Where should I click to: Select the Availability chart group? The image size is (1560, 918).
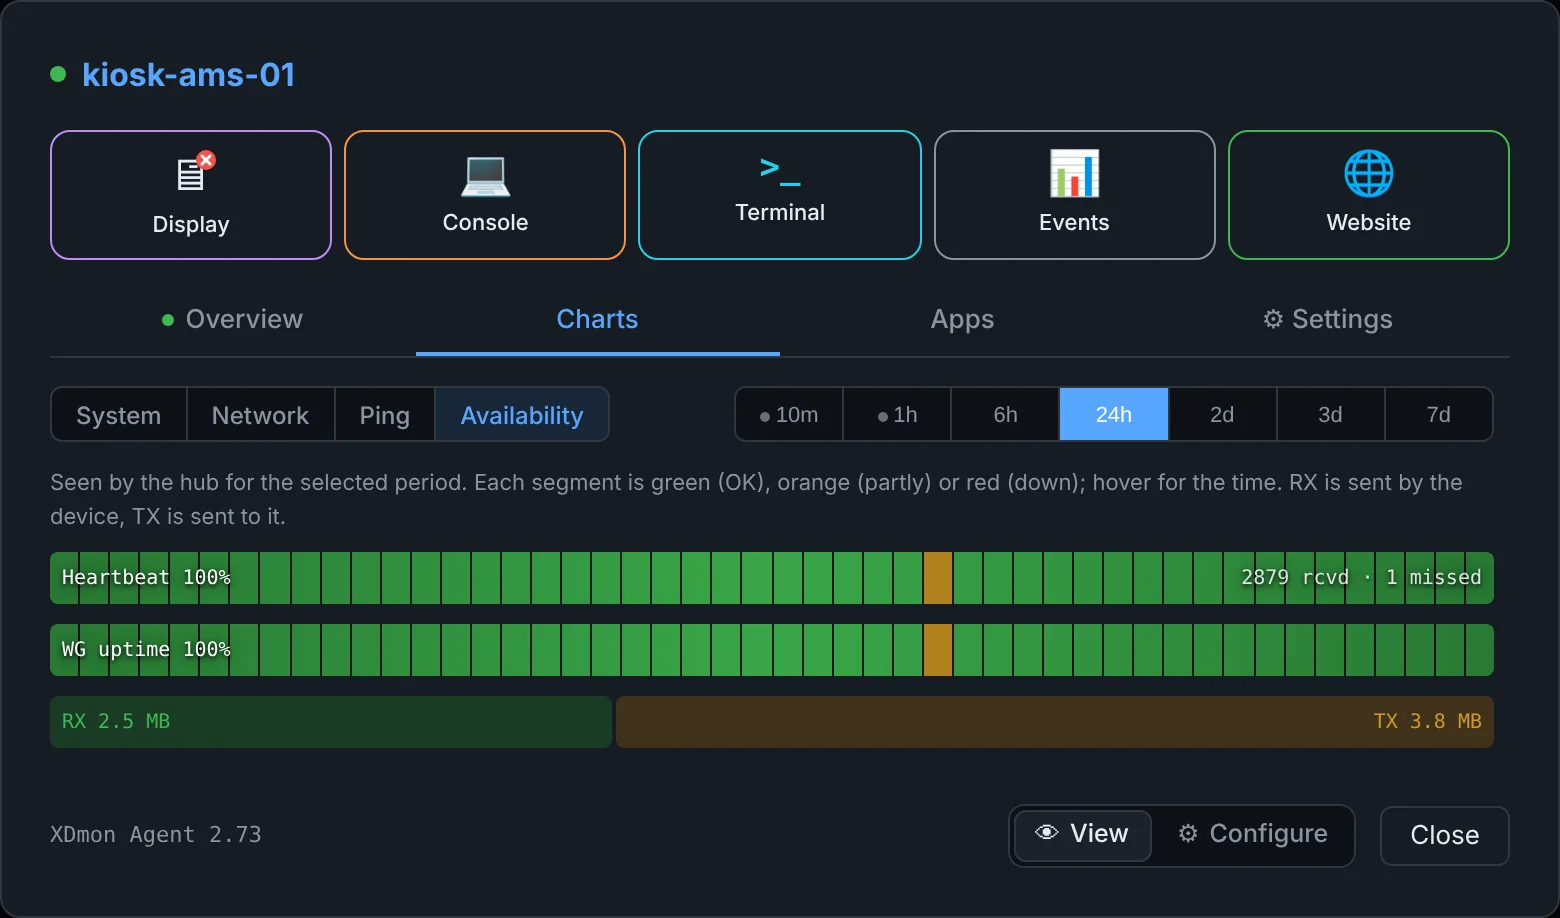click(x=522, y=415)
